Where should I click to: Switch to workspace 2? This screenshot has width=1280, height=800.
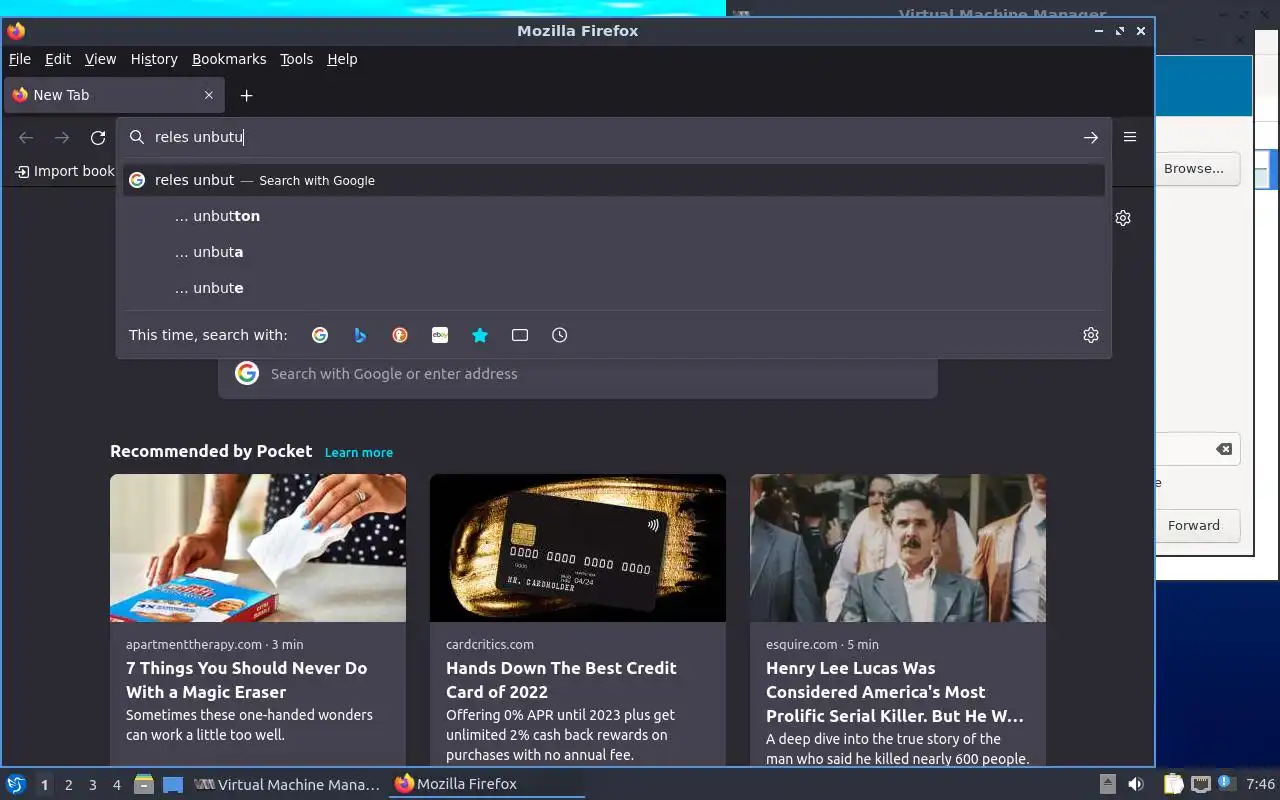coord(68,785)
